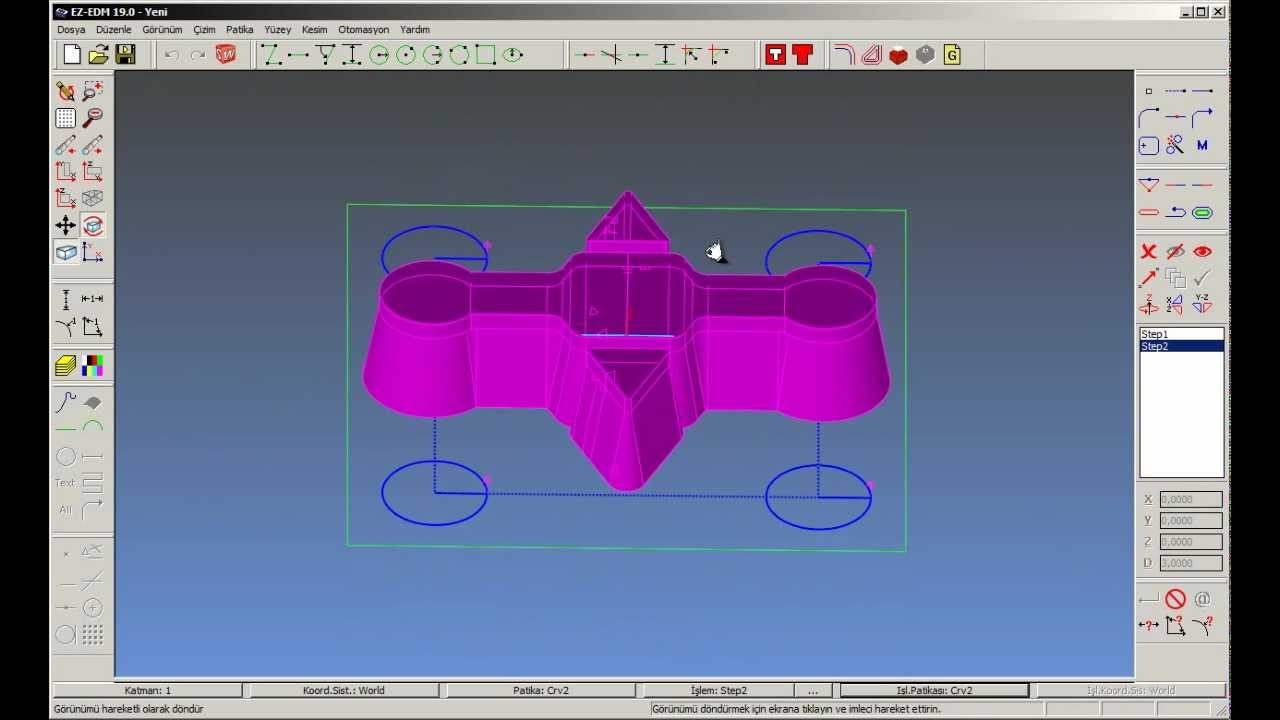
Task: Save using the floppy disk icon
Action: pyautogui.click(x=125, y=55)
